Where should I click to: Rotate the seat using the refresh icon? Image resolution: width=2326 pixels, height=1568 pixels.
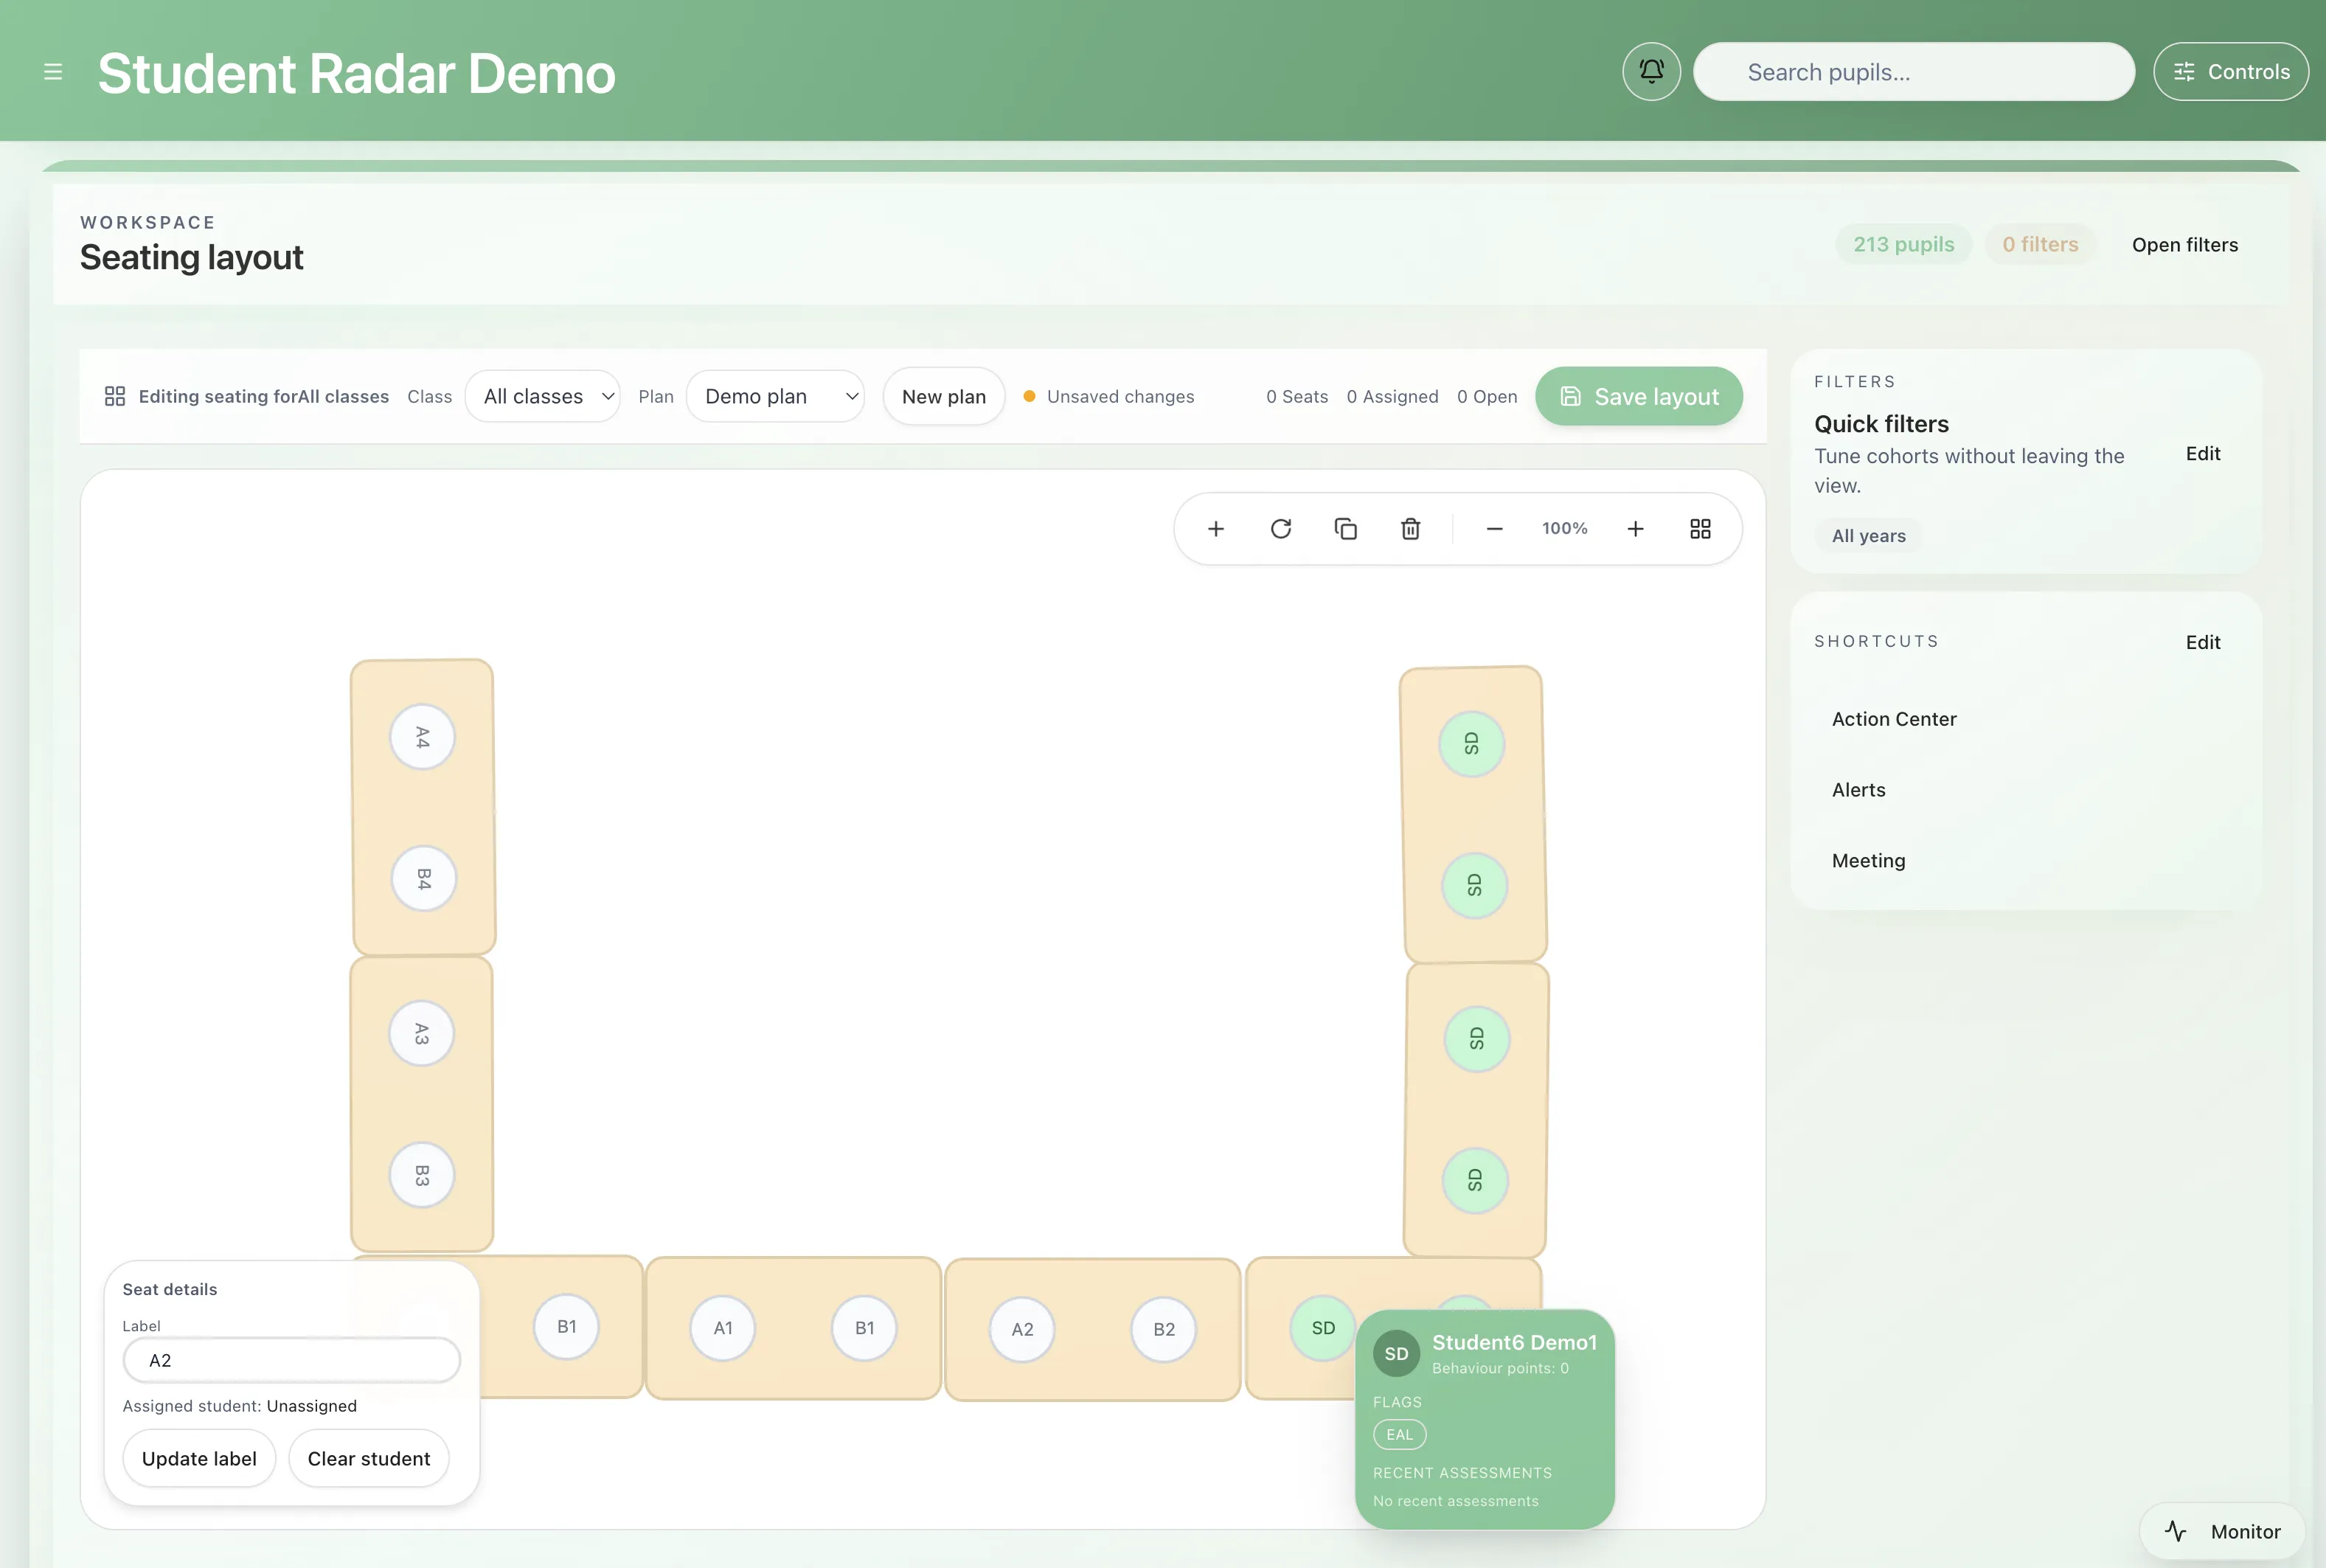click(1281, 528)
